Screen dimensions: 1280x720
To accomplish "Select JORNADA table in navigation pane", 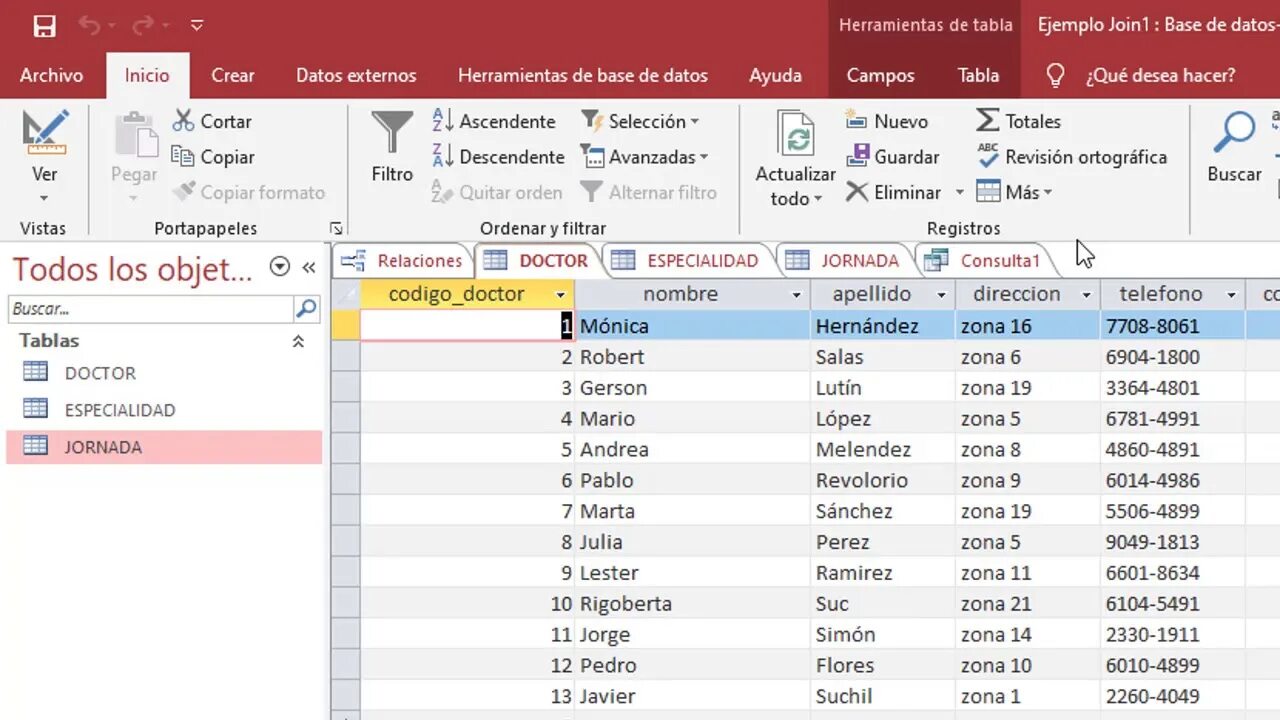I will click(x=164, y=447).
